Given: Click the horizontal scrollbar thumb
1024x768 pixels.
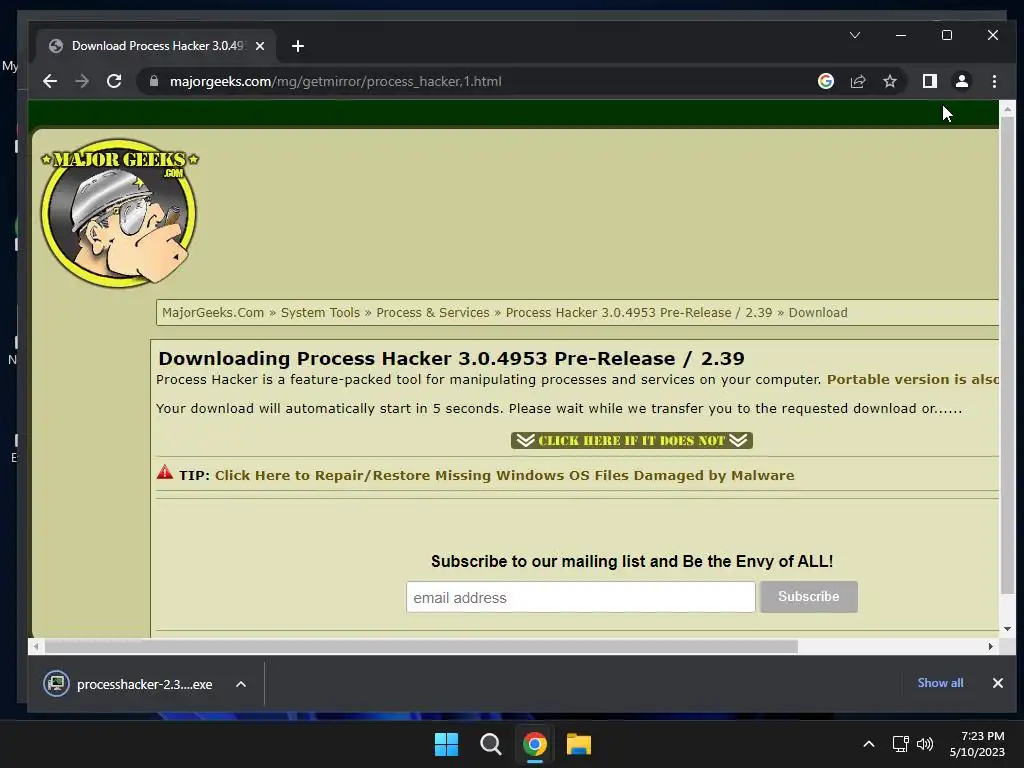Looking at the screenshot, I should (x=421, y=647).
